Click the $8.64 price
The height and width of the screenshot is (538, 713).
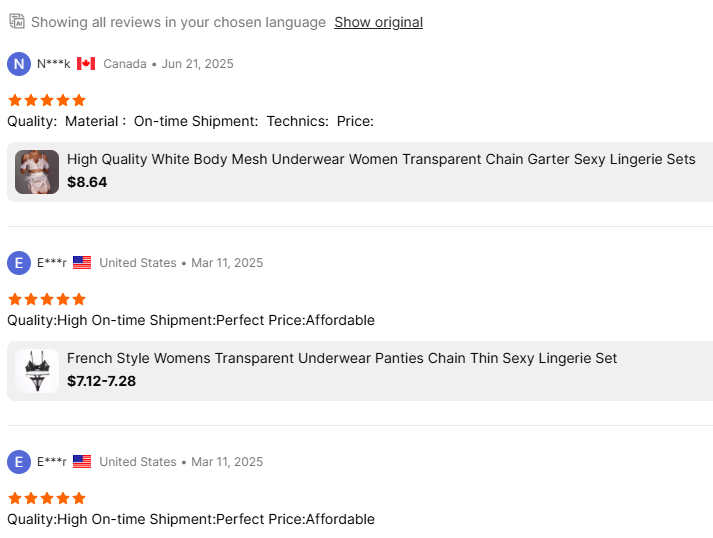tap(87, 182)
